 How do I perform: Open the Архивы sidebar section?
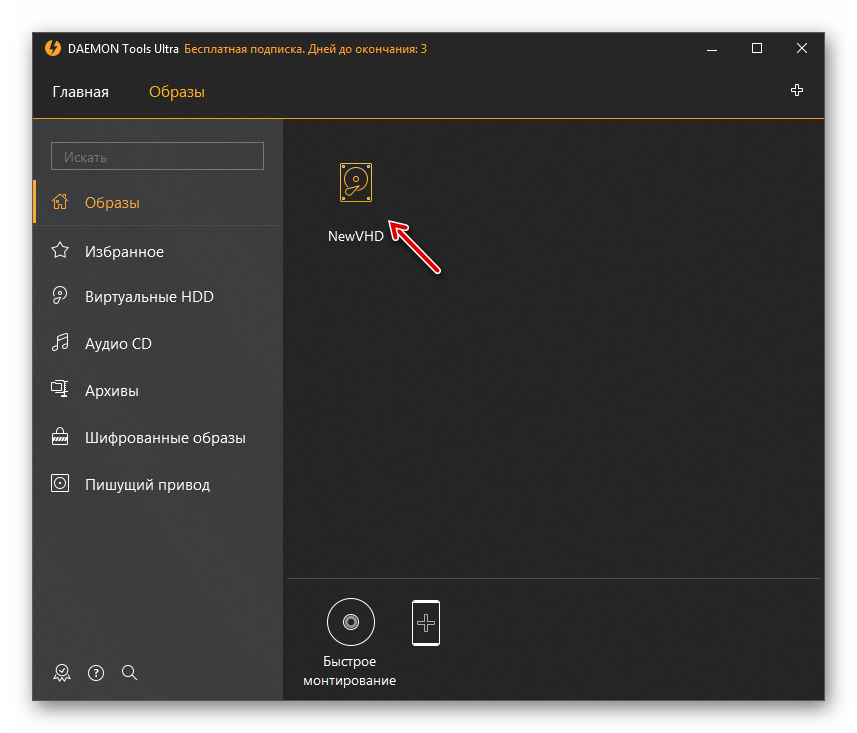click(111, 390)
